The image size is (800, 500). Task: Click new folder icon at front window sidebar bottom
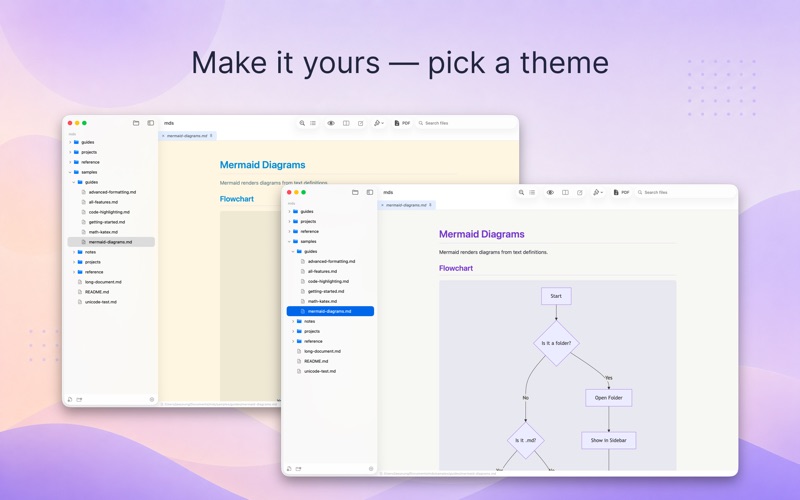click(x=298, y=468)
